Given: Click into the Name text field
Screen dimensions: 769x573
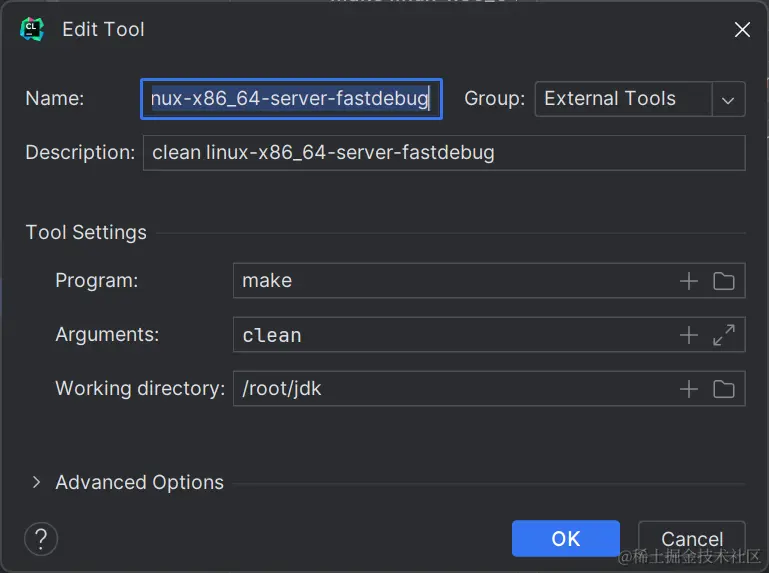Looking at the screenshot, I should (290, 99).
